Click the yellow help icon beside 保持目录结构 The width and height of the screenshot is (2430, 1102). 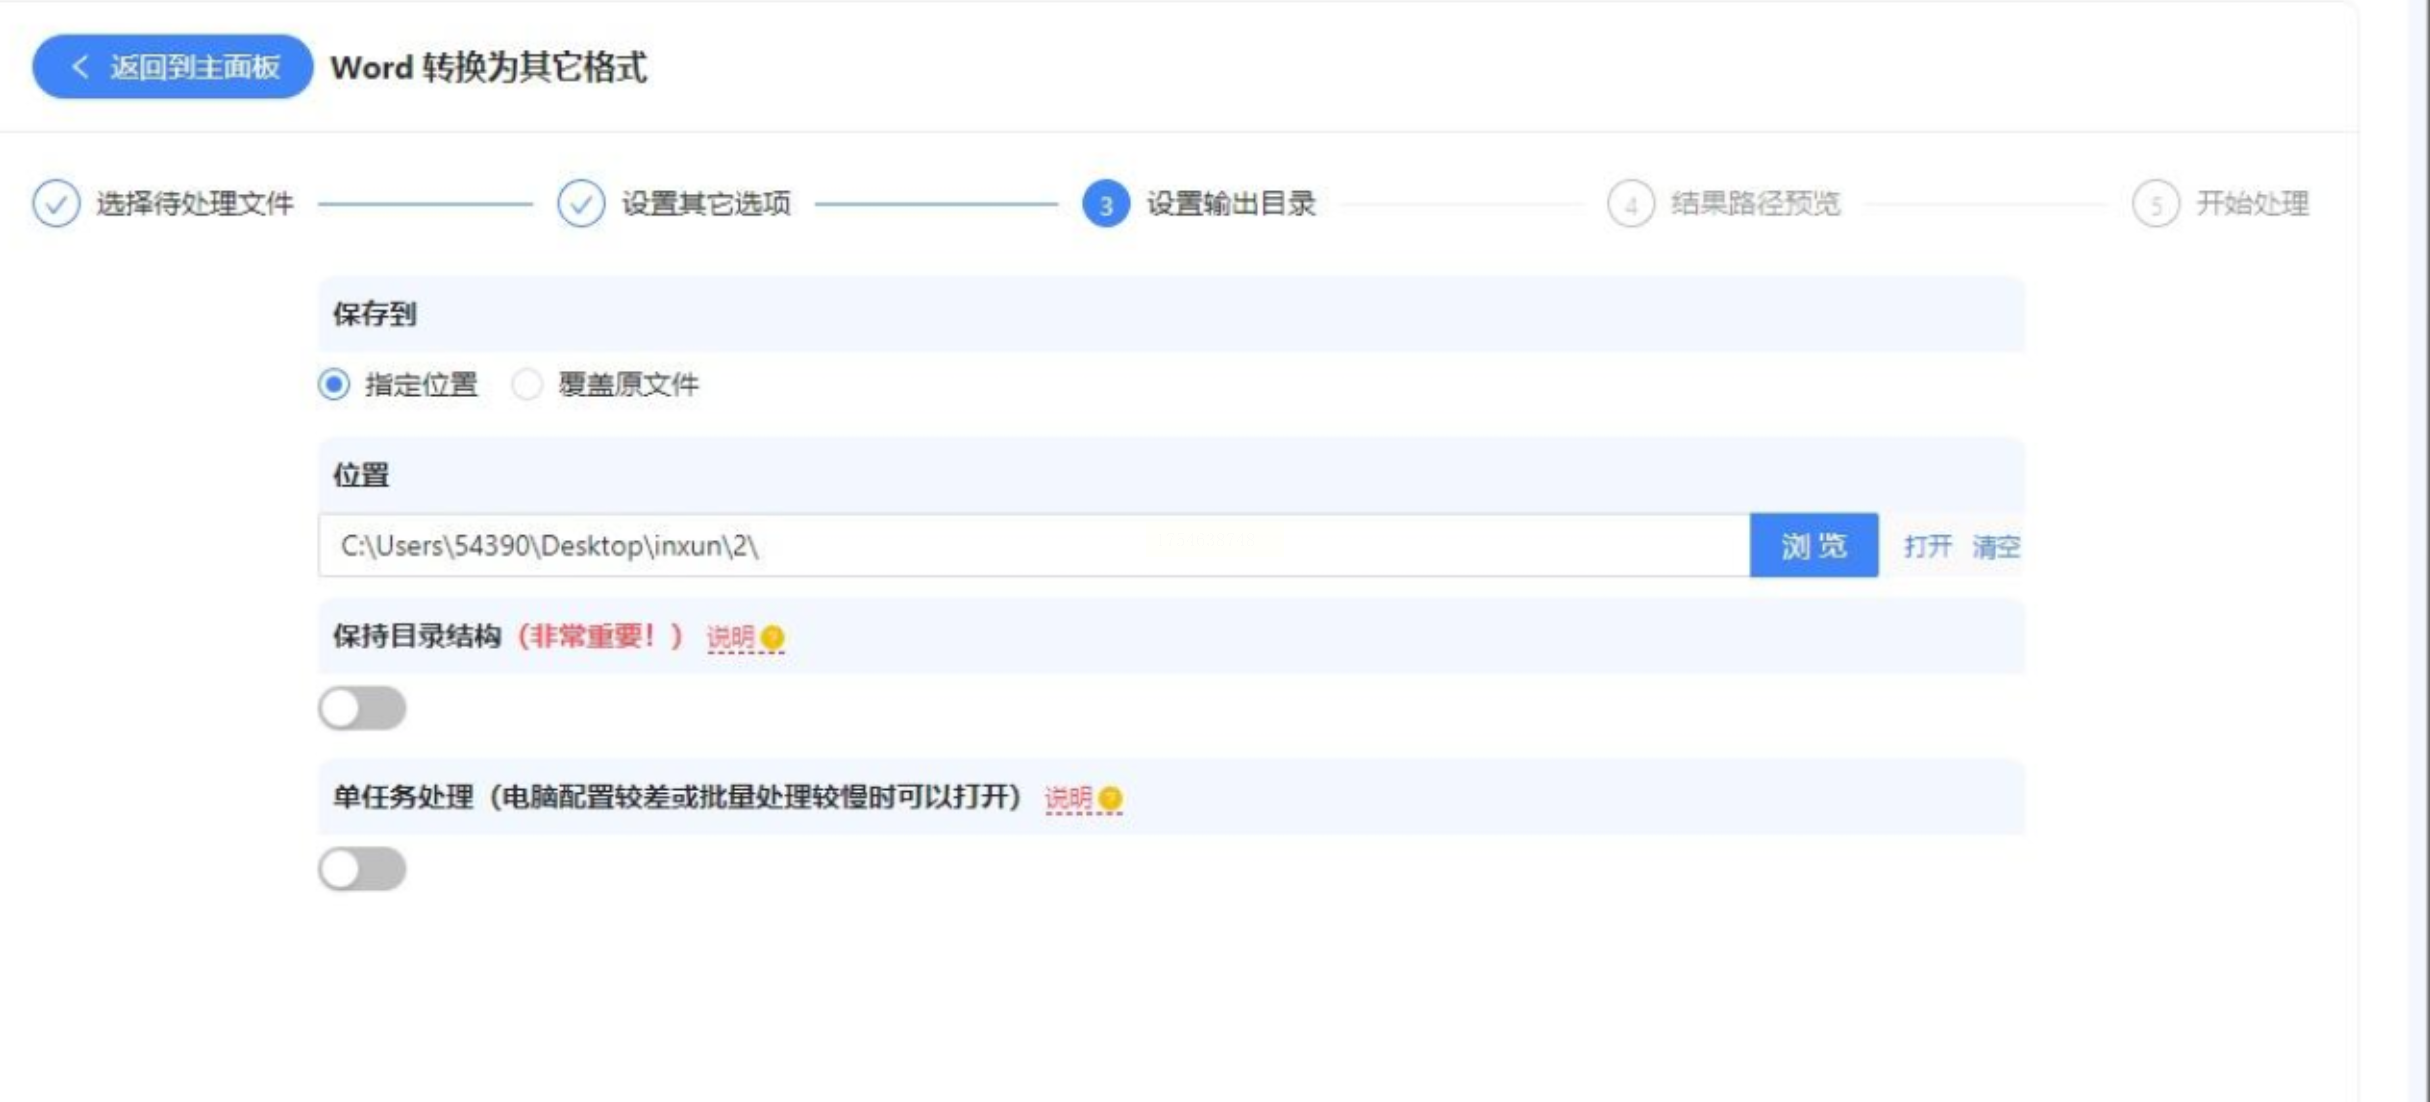pos(772,638)
